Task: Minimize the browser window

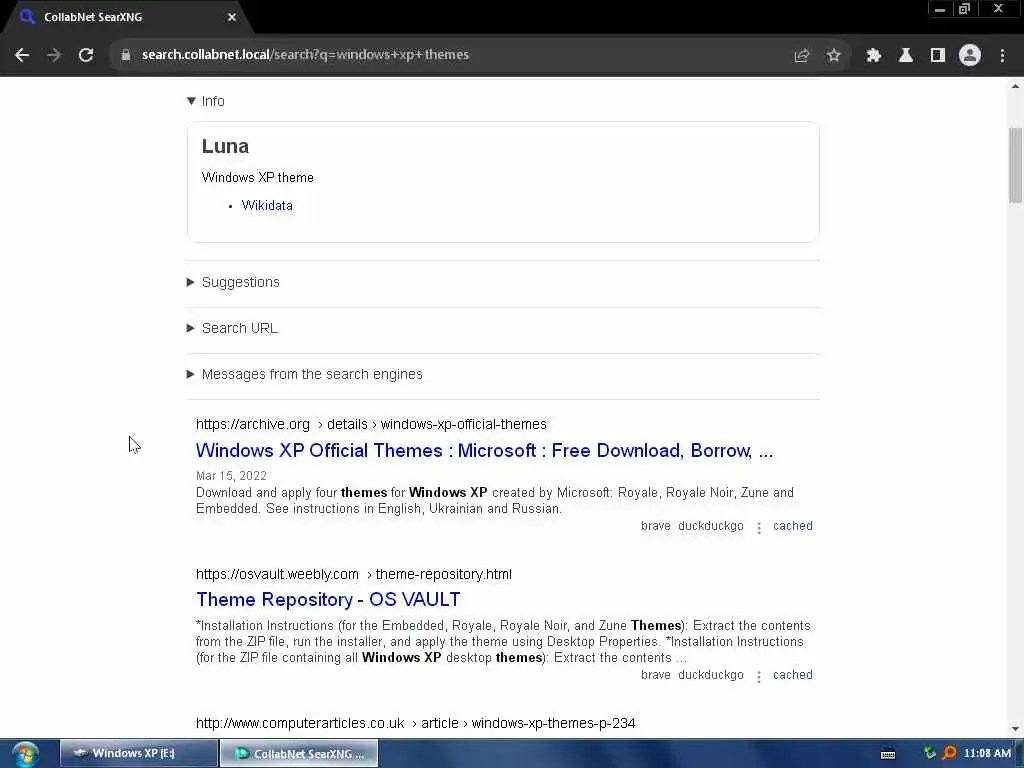Action: point(940,9)
